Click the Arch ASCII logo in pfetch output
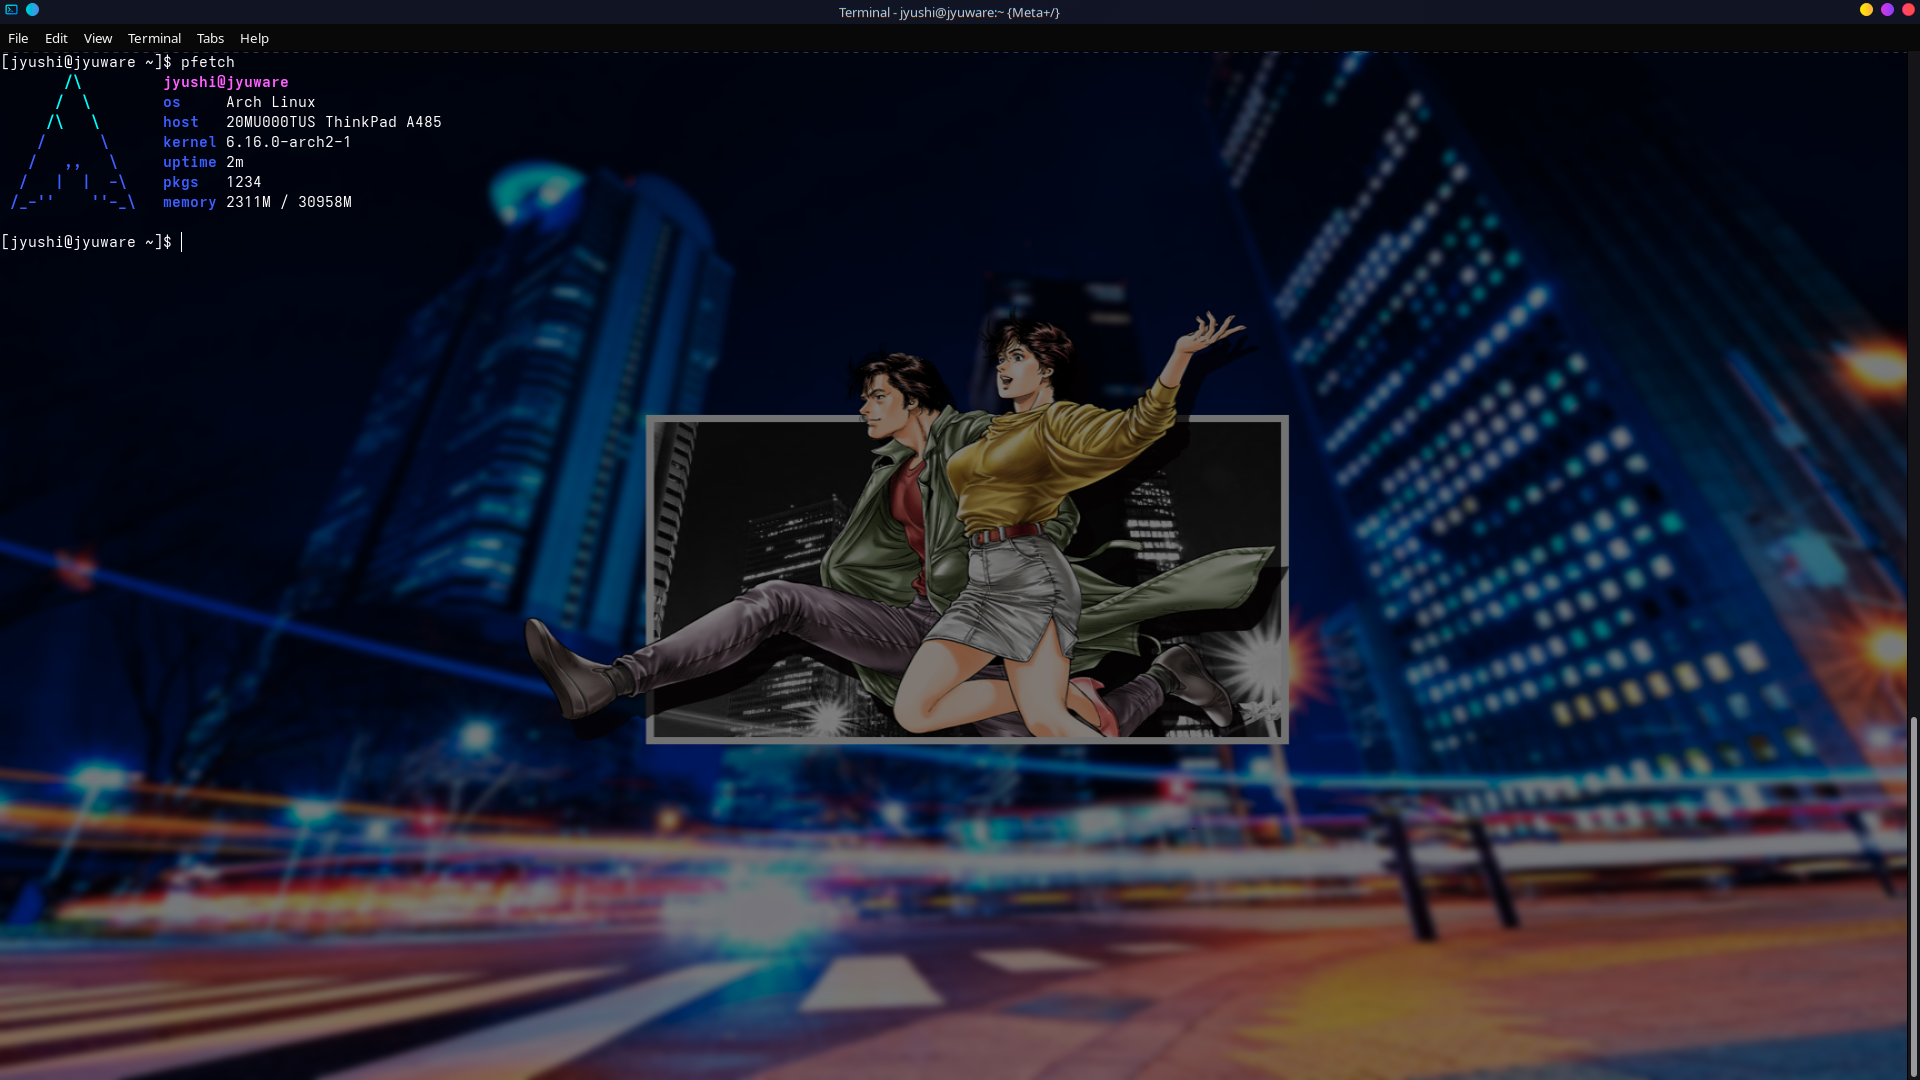The width and height of the screenshot is (1920, 1080). point(73,142)
